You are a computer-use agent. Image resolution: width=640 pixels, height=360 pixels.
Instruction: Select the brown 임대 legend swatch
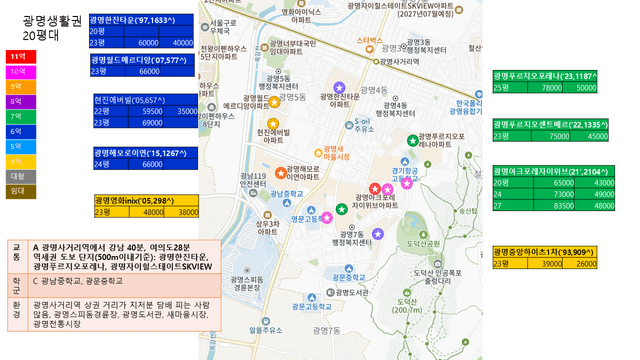(21, 191)
